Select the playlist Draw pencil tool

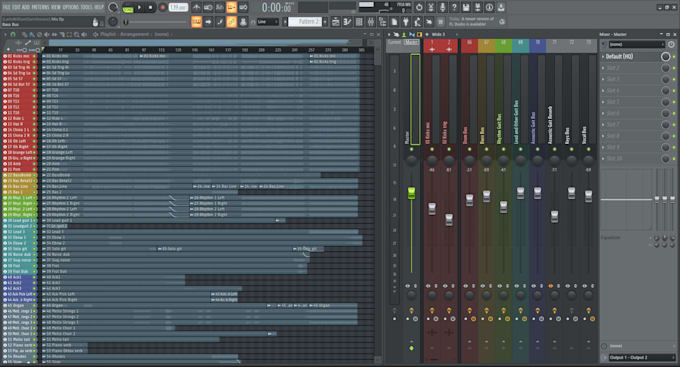coord(24,34)
